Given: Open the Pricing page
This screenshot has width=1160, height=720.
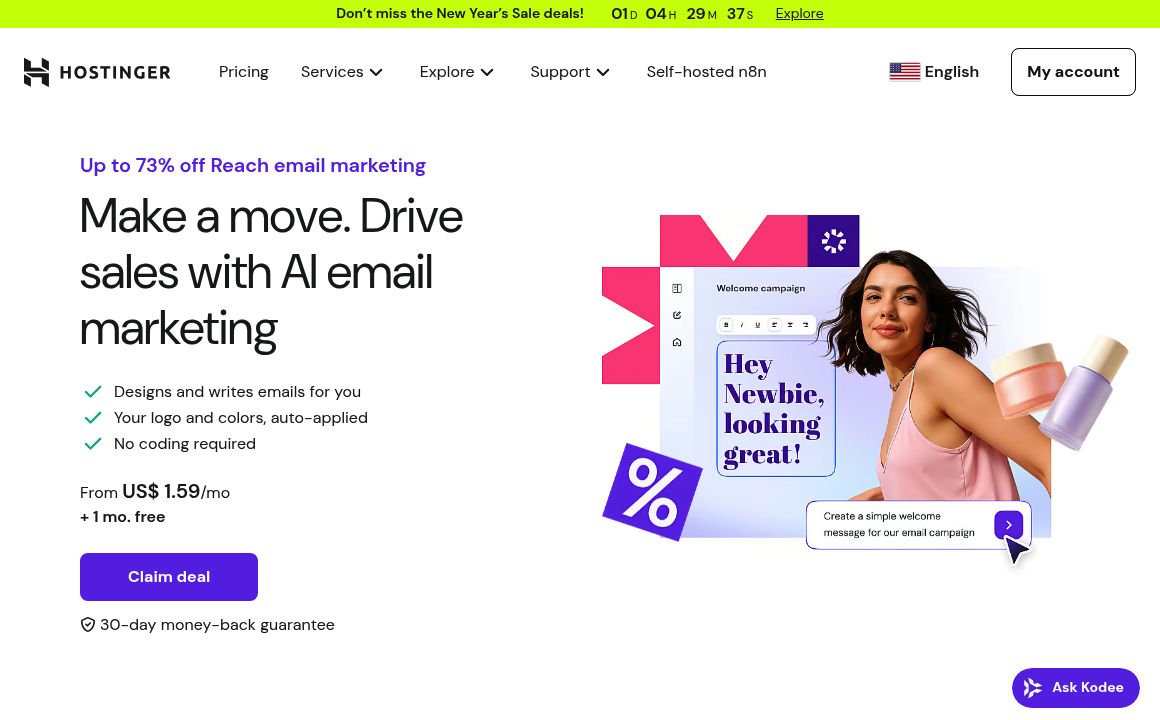Looking at the screenshot, I should (x=243, y=72).
